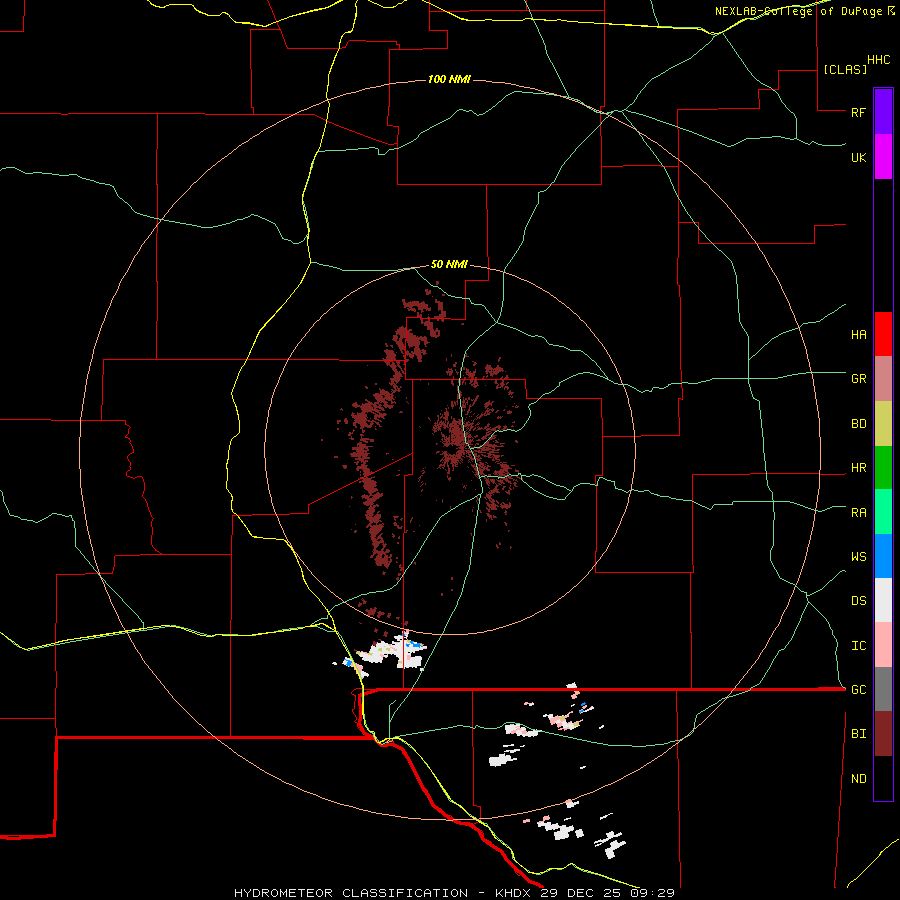Click the HA legend label
The height and width of the screenshot is (900, 900).
pyautogui.click(x=858, y=335)
